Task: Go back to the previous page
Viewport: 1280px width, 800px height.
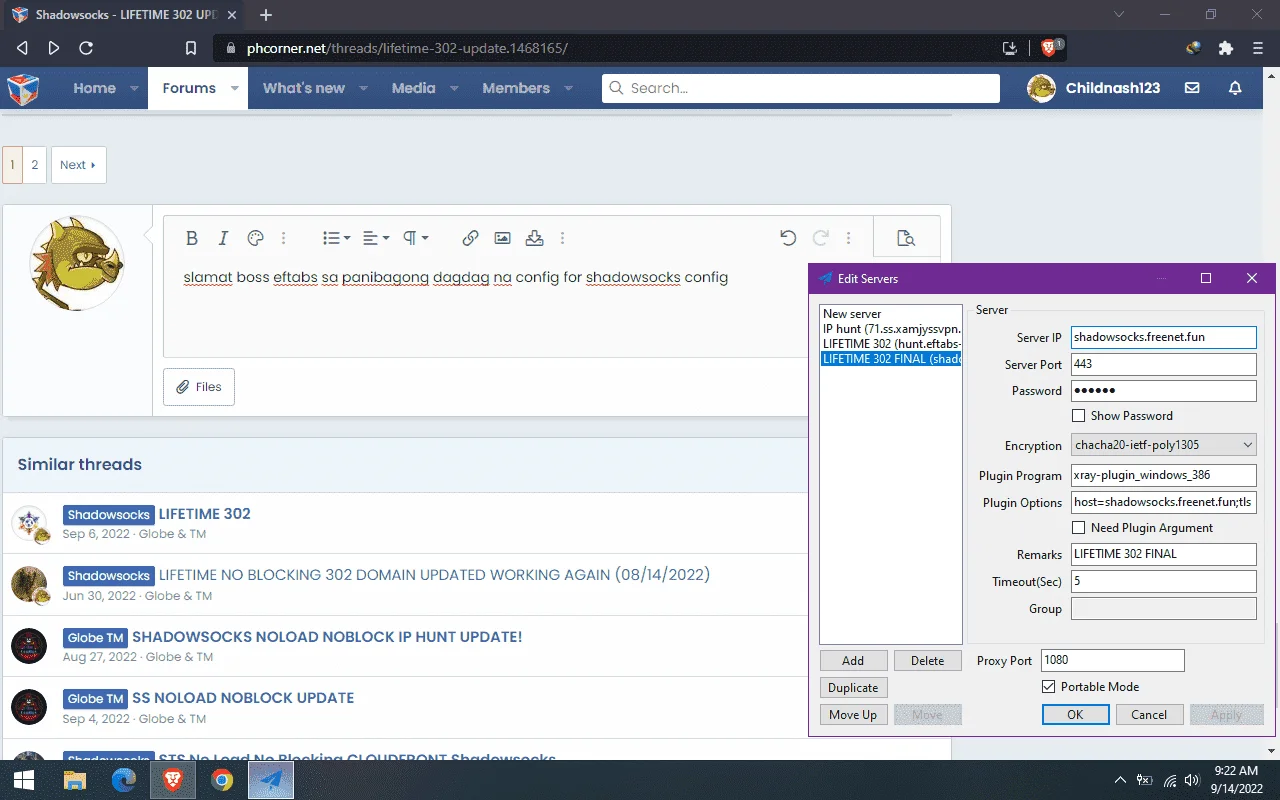Action: pos(22,48)
